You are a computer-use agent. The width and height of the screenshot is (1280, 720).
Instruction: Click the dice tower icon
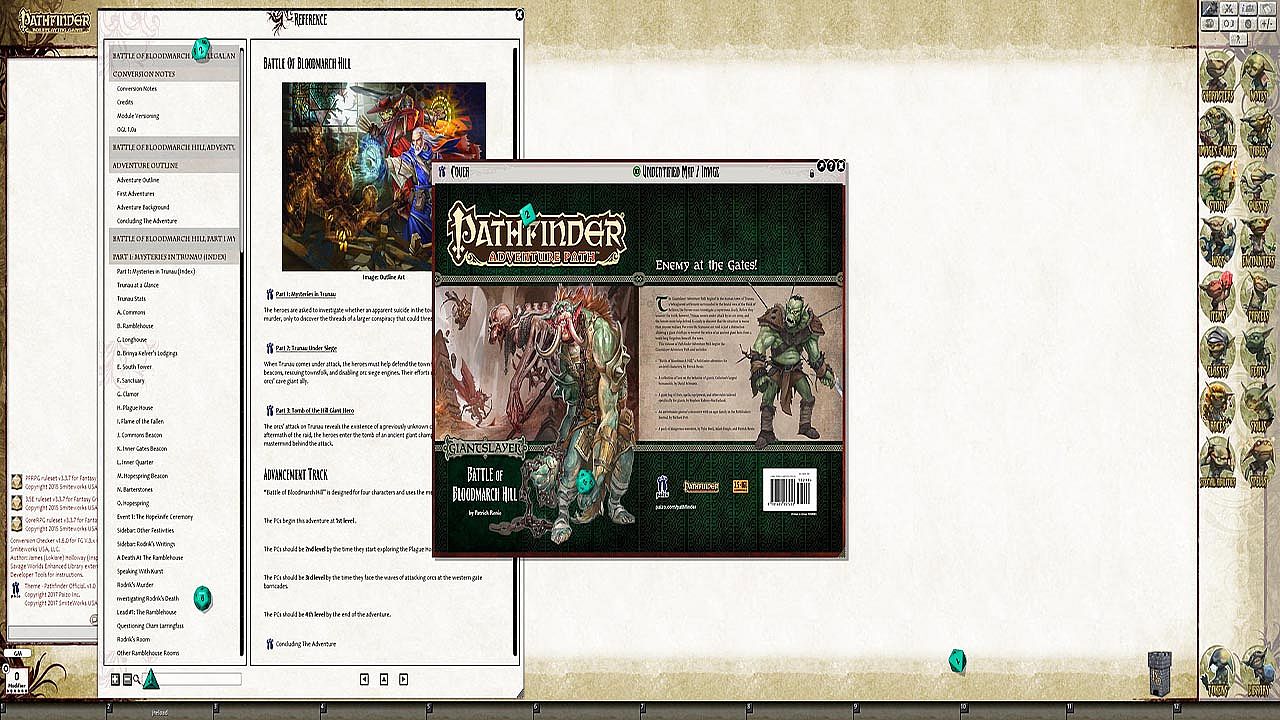click(1158, 675)
